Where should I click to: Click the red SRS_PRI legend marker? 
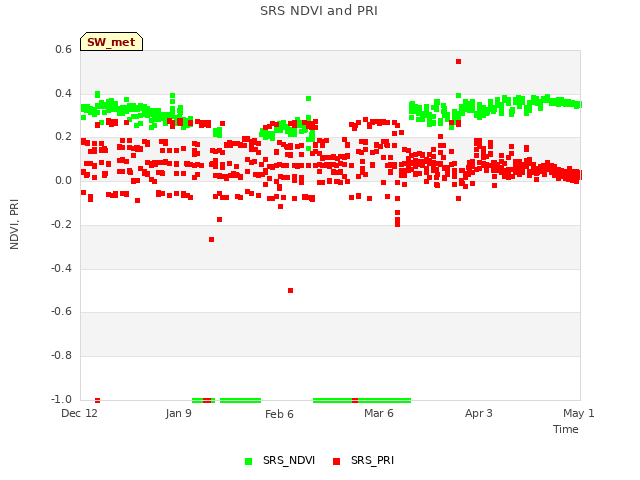(336, 461)
